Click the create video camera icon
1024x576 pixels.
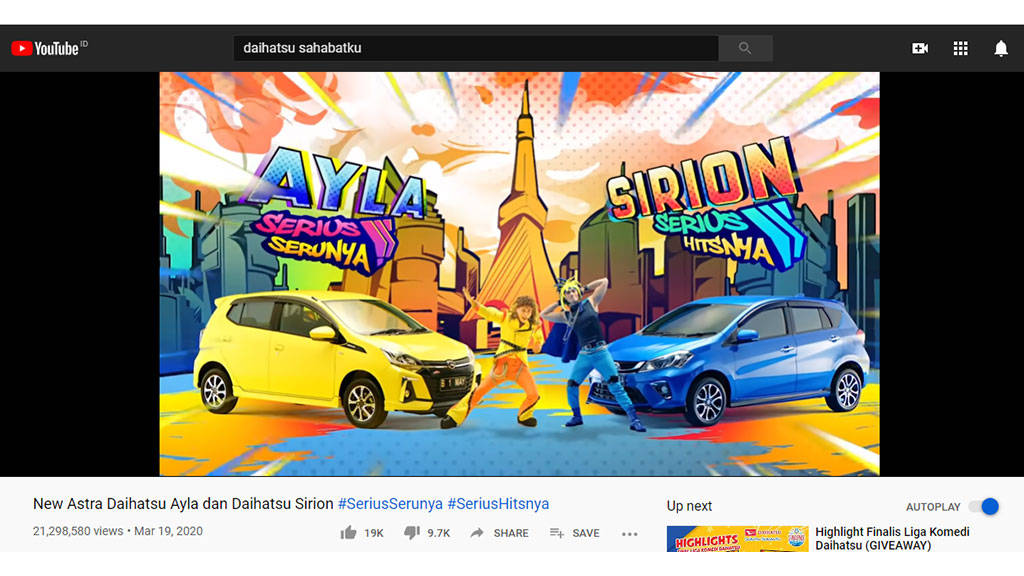point(920,48)
